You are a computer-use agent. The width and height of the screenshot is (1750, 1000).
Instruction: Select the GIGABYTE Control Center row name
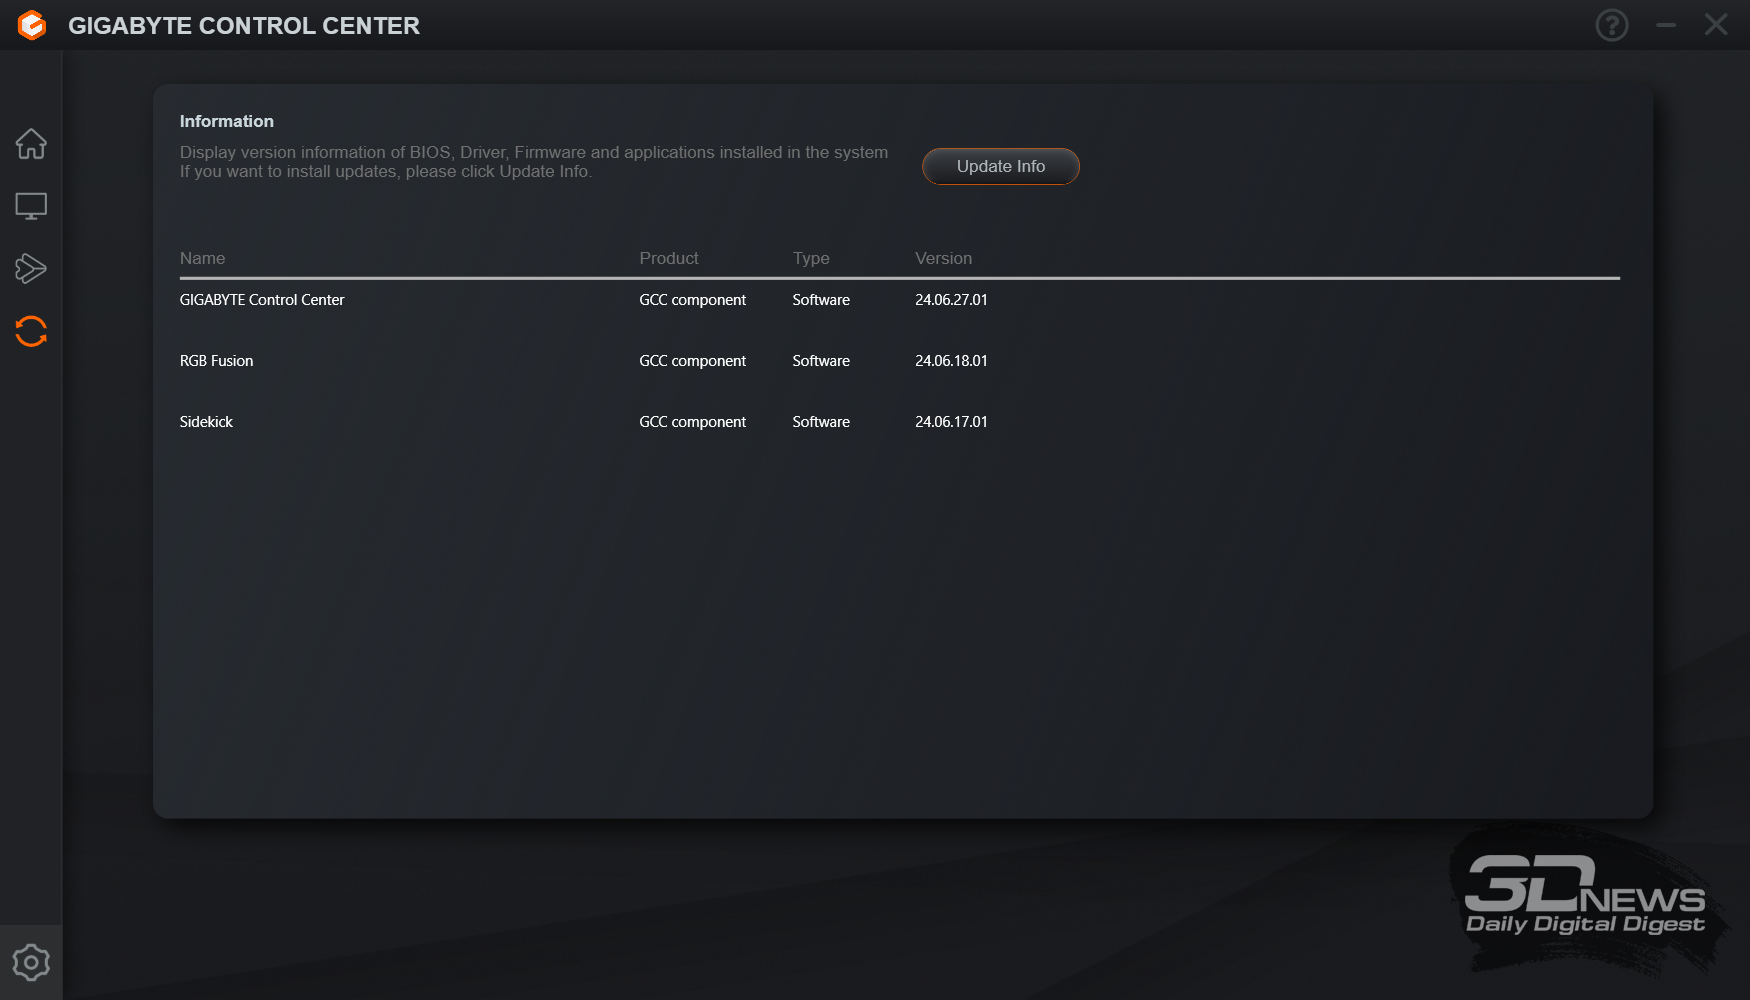262,300
